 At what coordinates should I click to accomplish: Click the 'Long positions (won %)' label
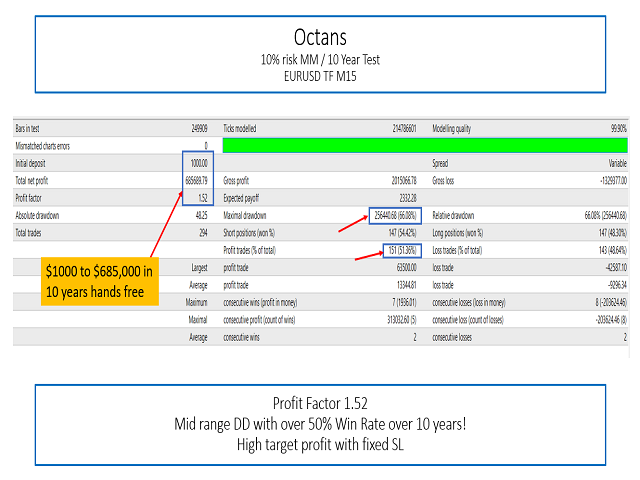[458, 233]
